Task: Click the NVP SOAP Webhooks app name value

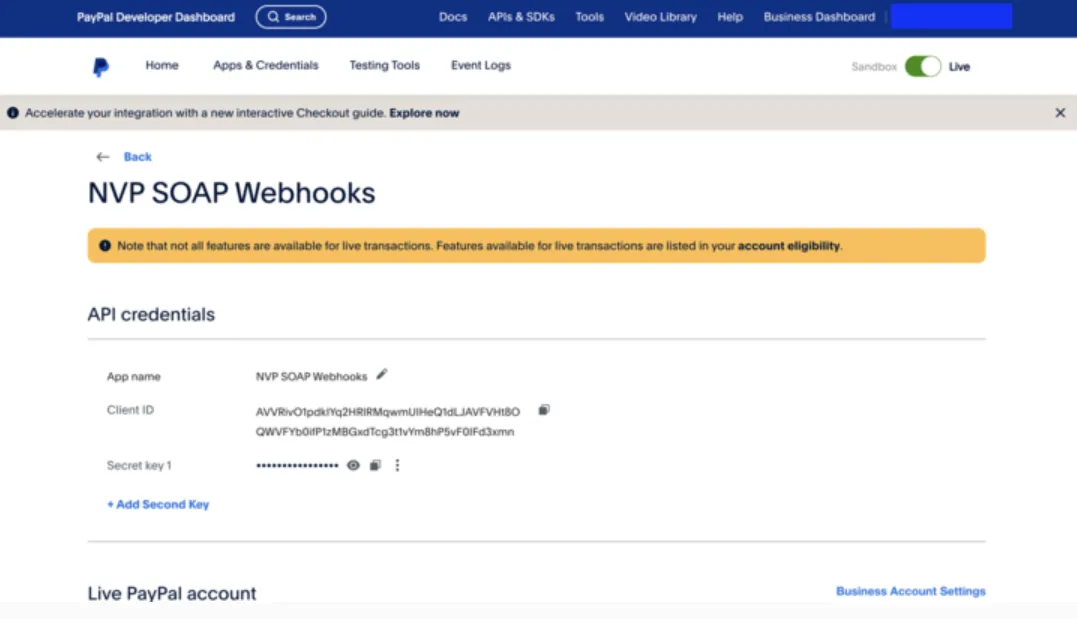Action: tap(311, 376)
